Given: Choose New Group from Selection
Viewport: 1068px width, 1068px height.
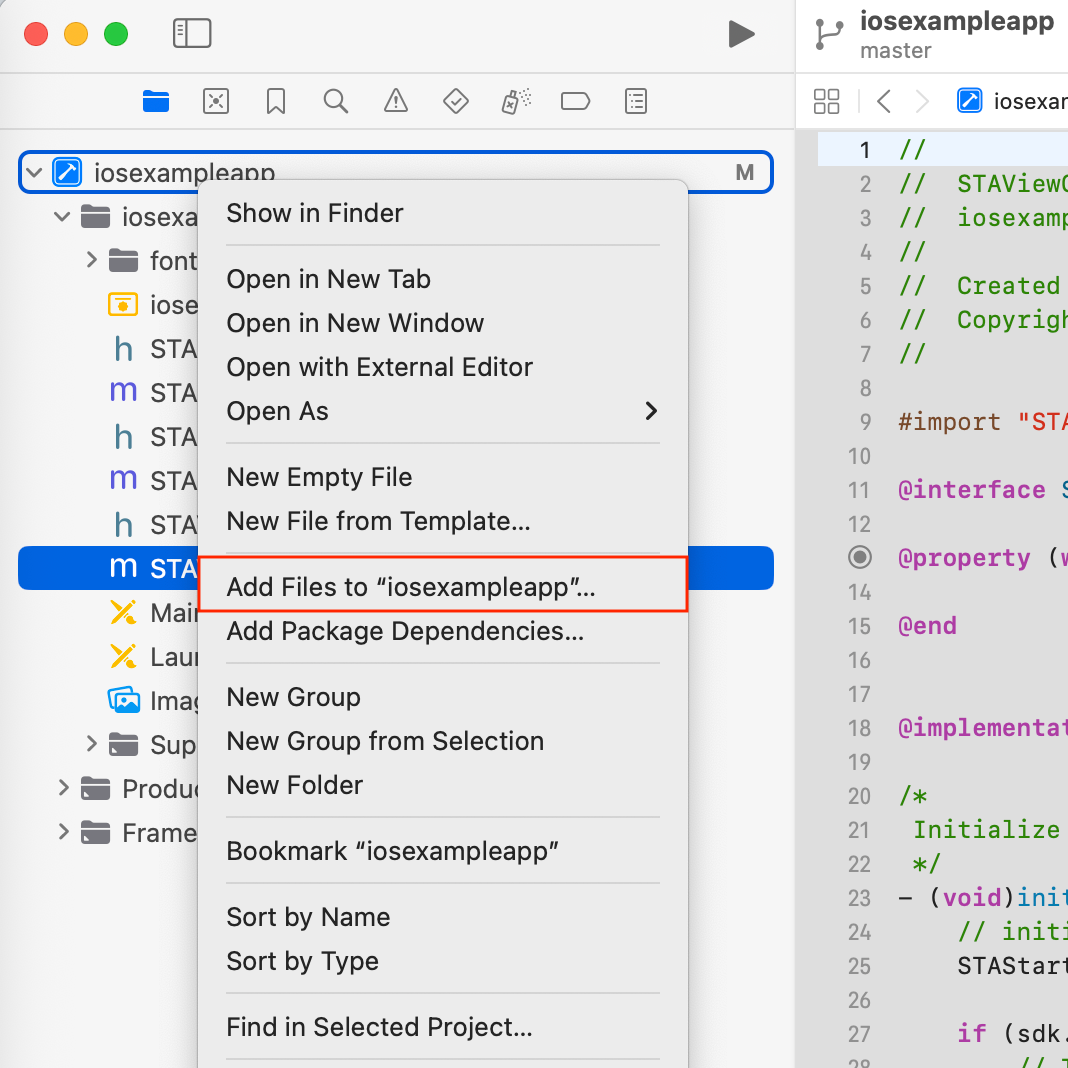Looking at the screenshot, I should click(443, 741).
